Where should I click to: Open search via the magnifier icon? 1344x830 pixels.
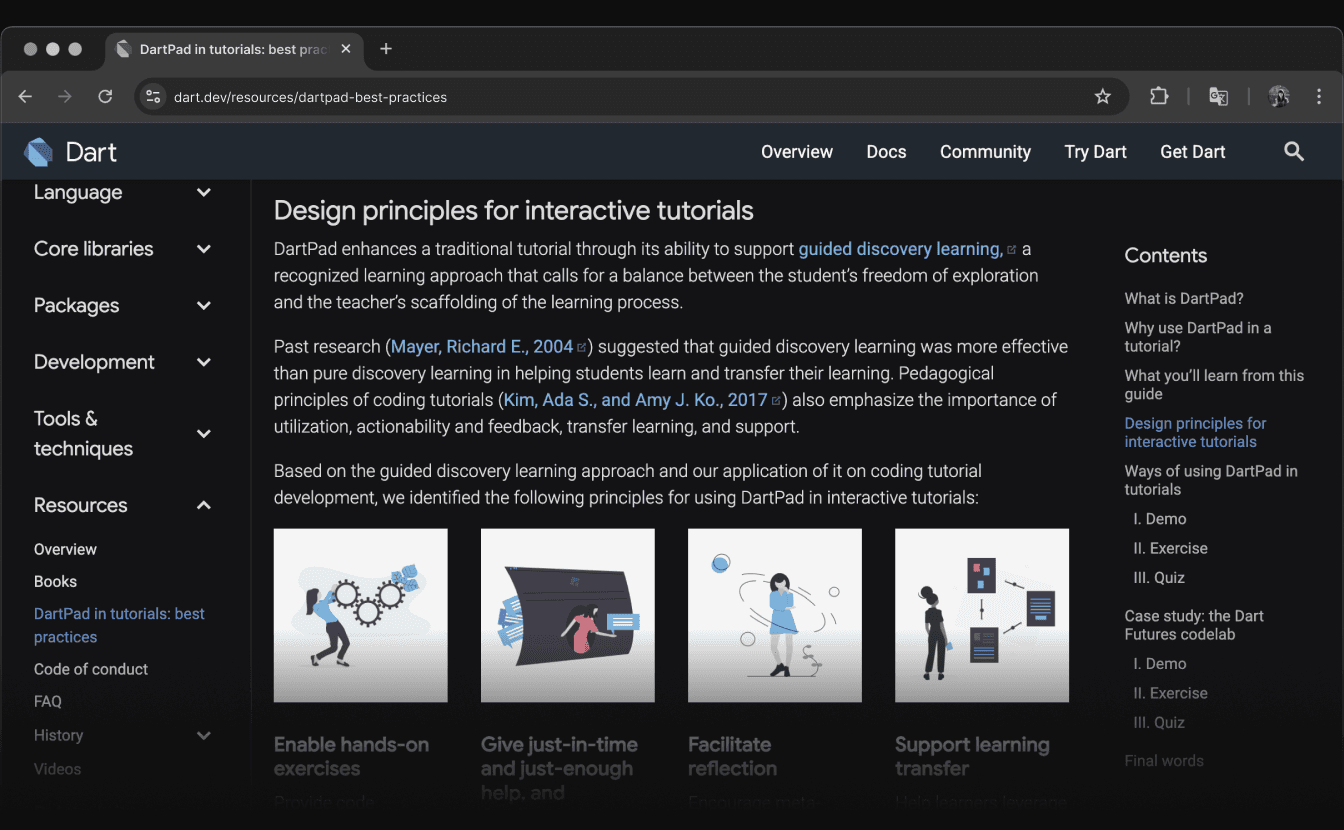pos(1294,151)
